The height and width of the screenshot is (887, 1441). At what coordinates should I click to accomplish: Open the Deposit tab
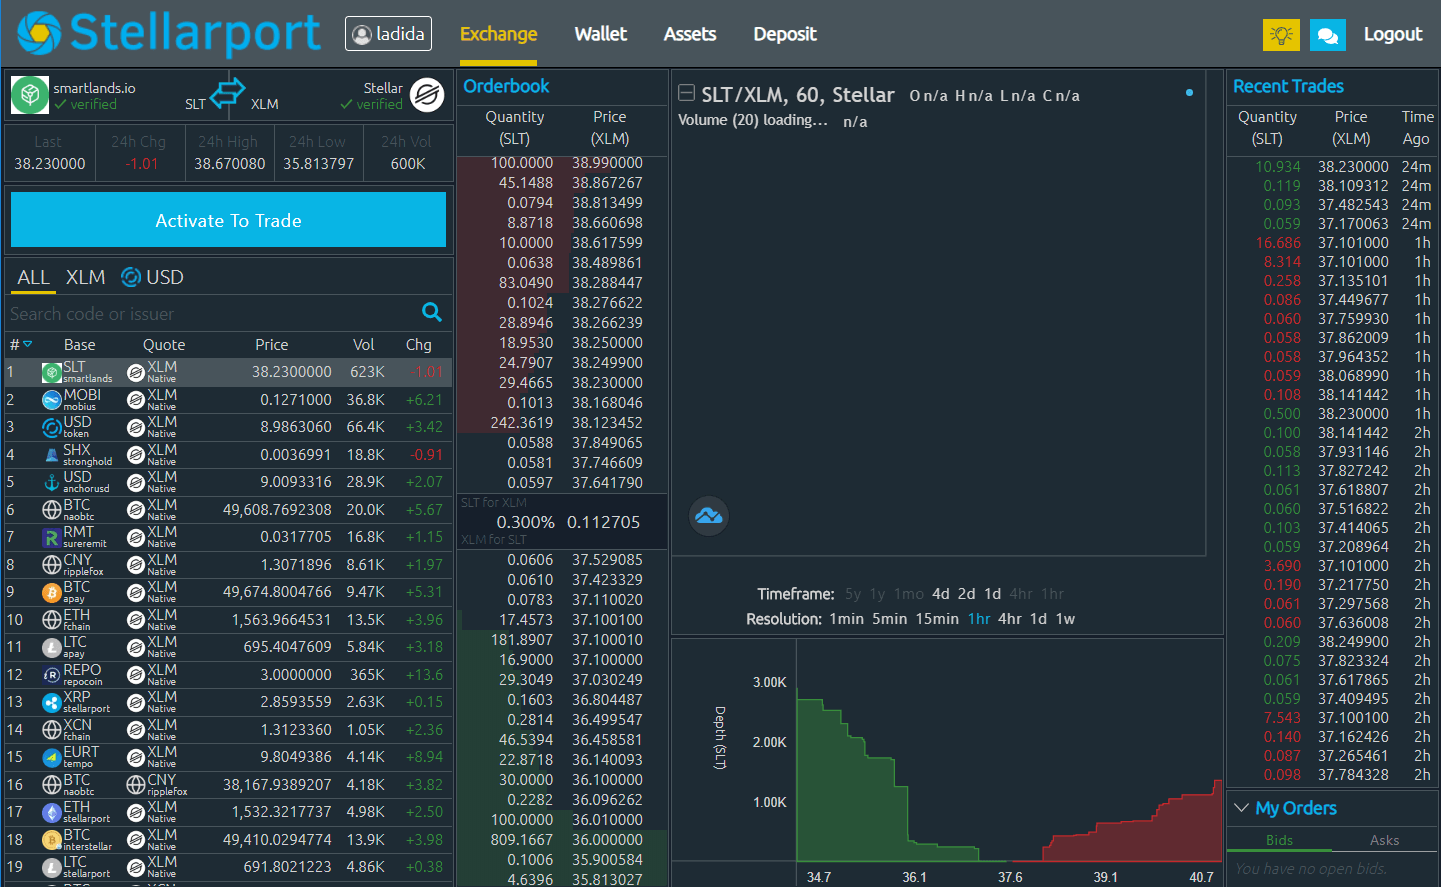[785, 34]
